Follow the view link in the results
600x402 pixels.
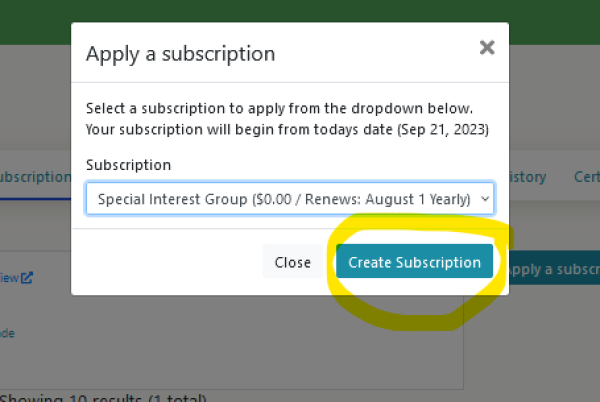pyautogui.click(x=9, y=278)
